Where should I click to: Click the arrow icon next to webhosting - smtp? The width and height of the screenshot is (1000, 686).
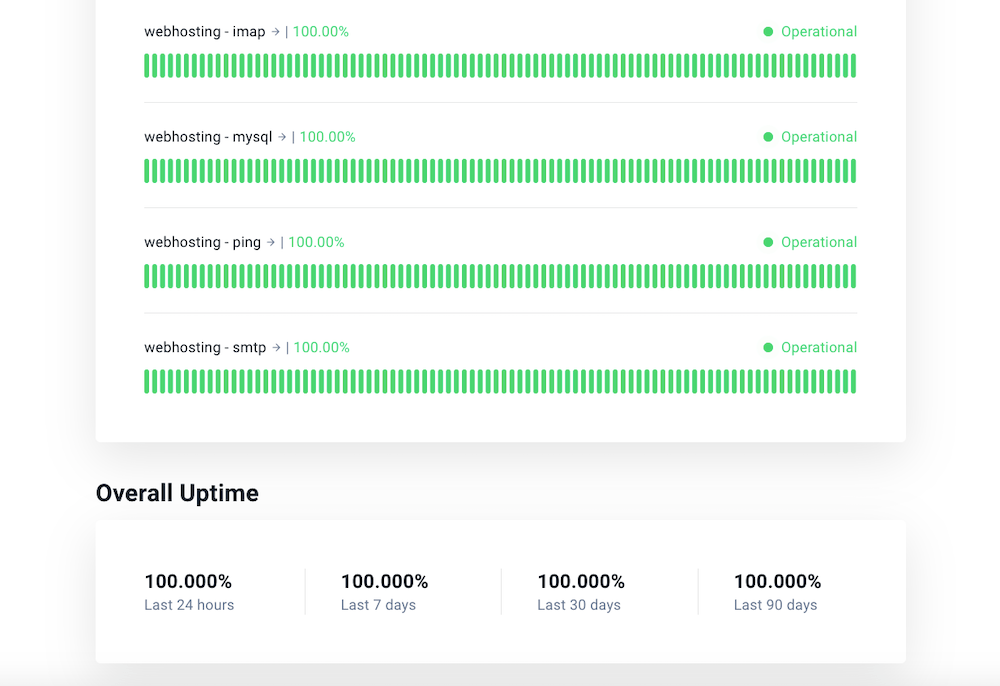pyautogui.click(x=276, y=347)
